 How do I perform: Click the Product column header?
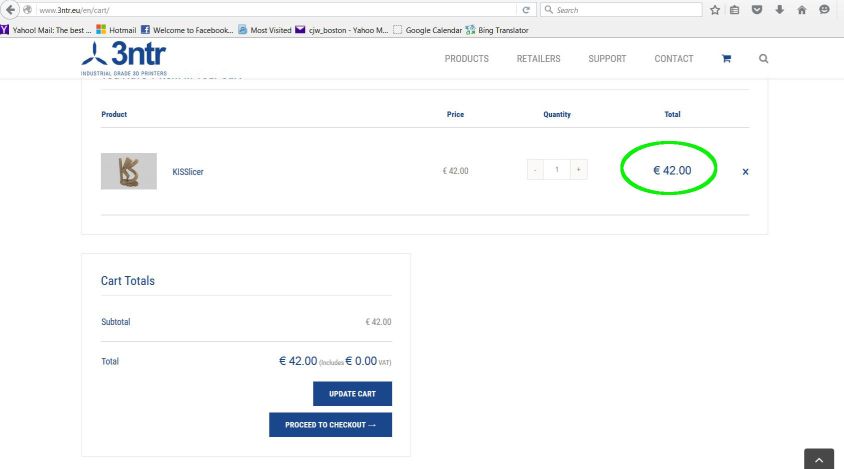[x=114, y=114]
